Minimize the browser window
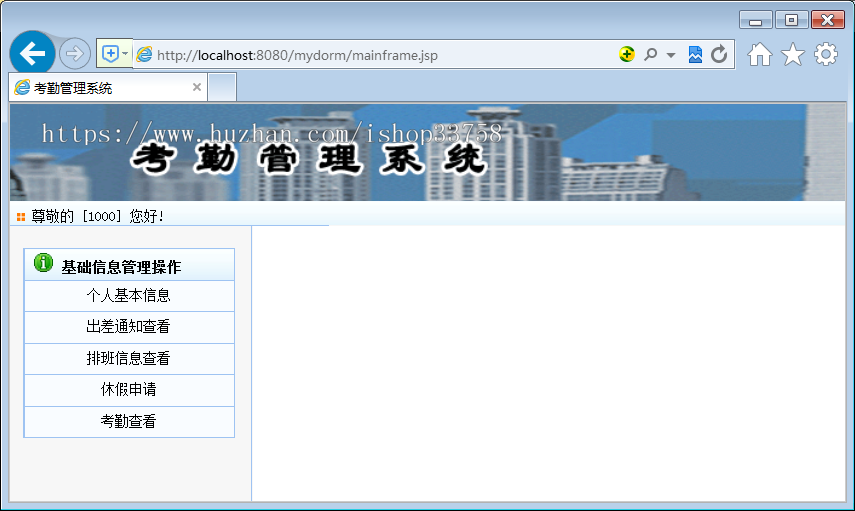Image resolution: width=855 pixels, height=511 pixels. coord(755,20)
